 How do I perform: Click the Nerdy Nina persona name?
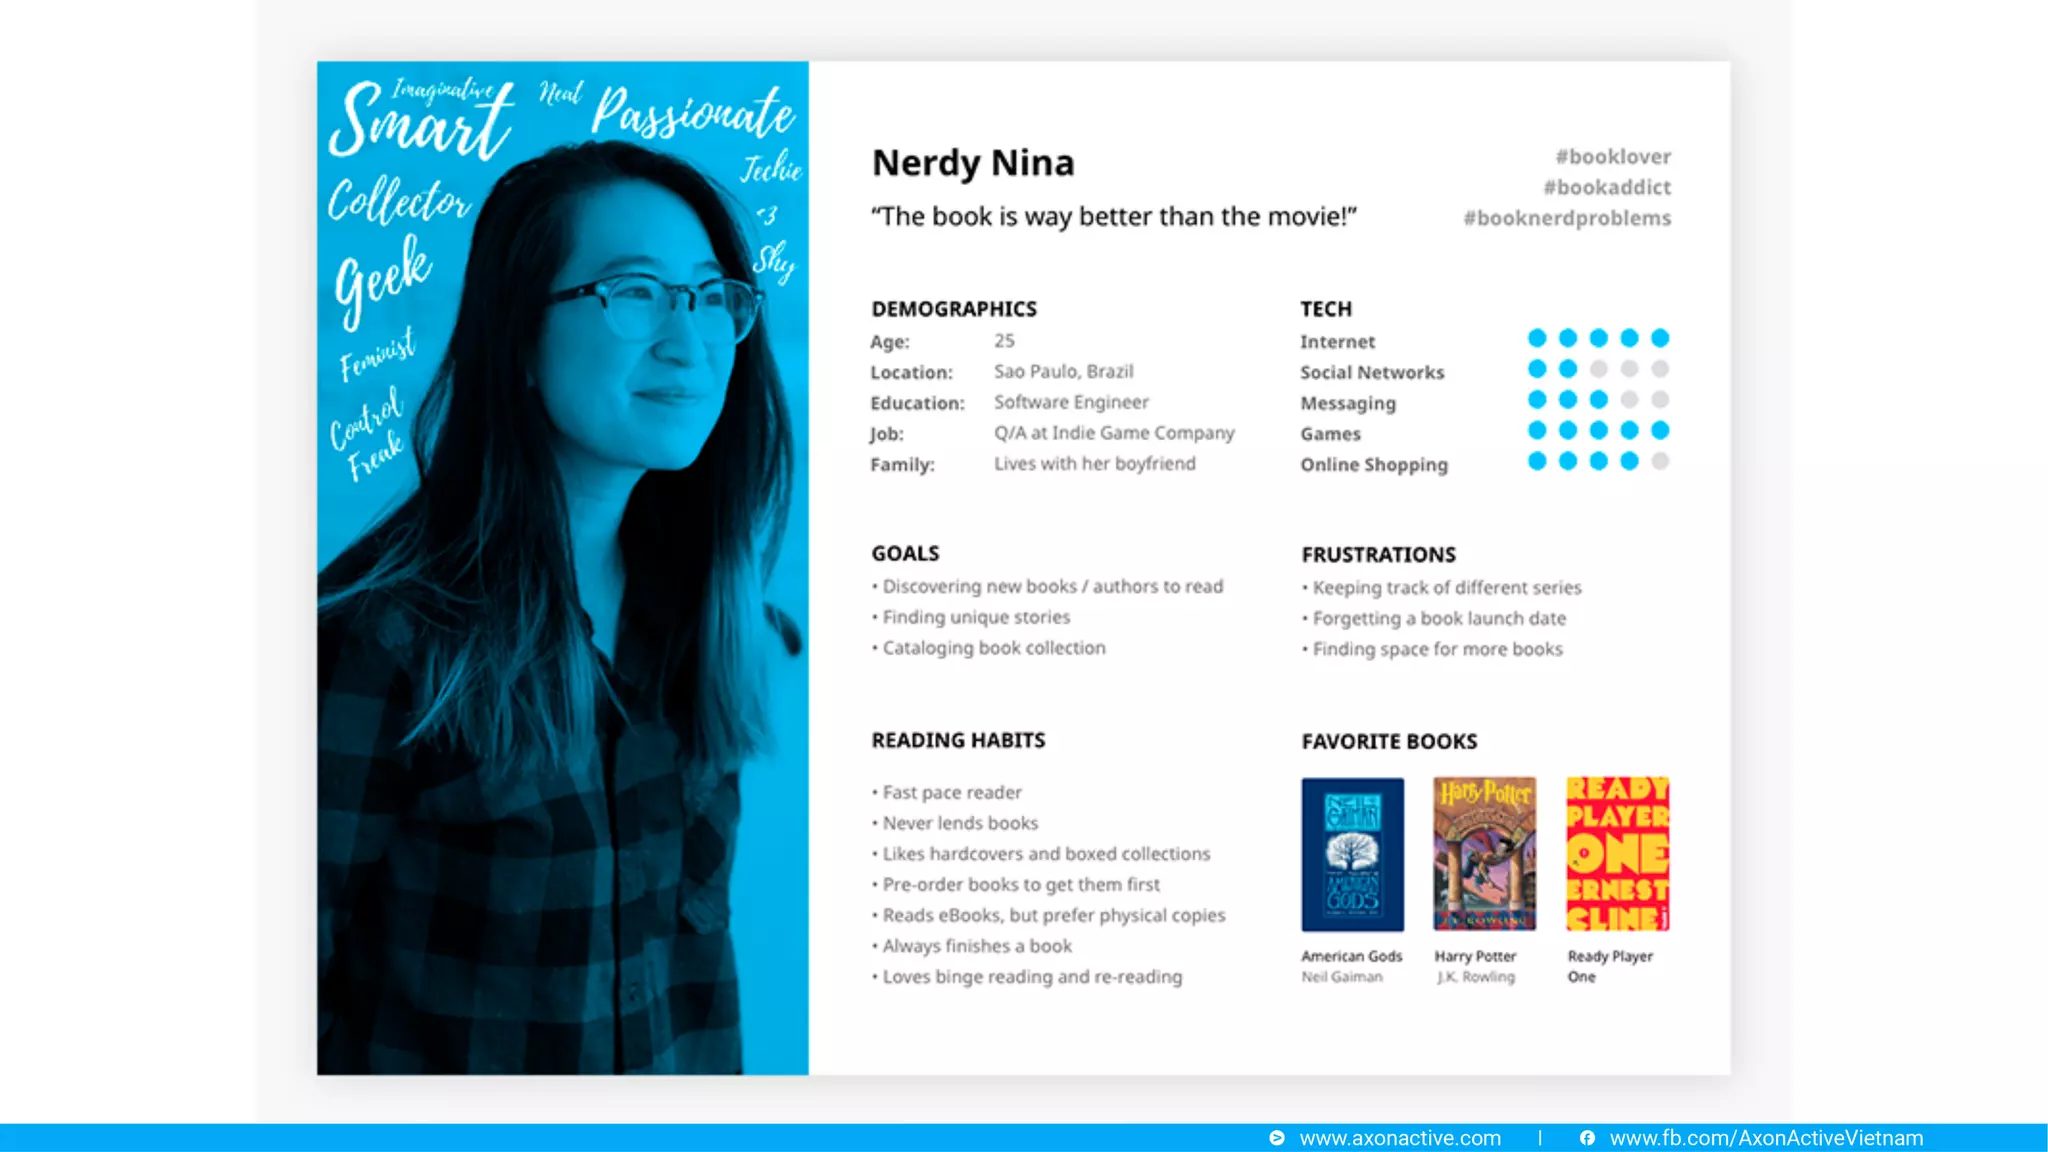(973, 163)
